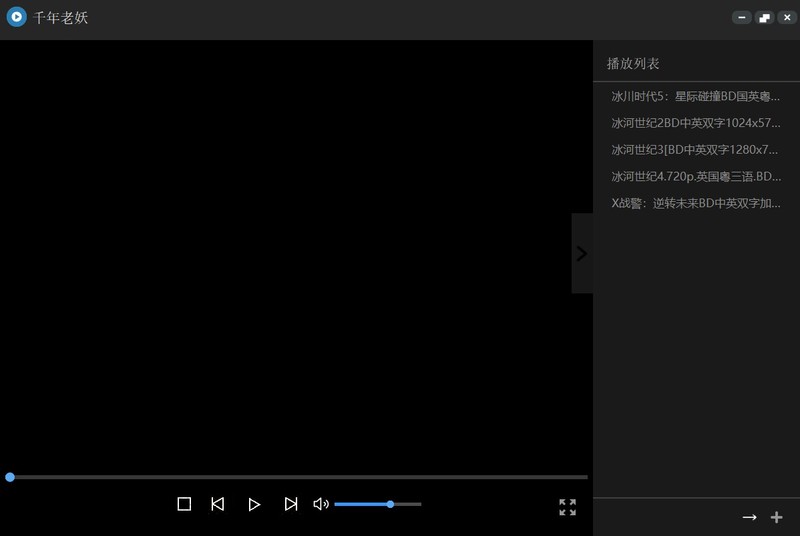
Task: Minimize the player window
Action: (742, 17)
